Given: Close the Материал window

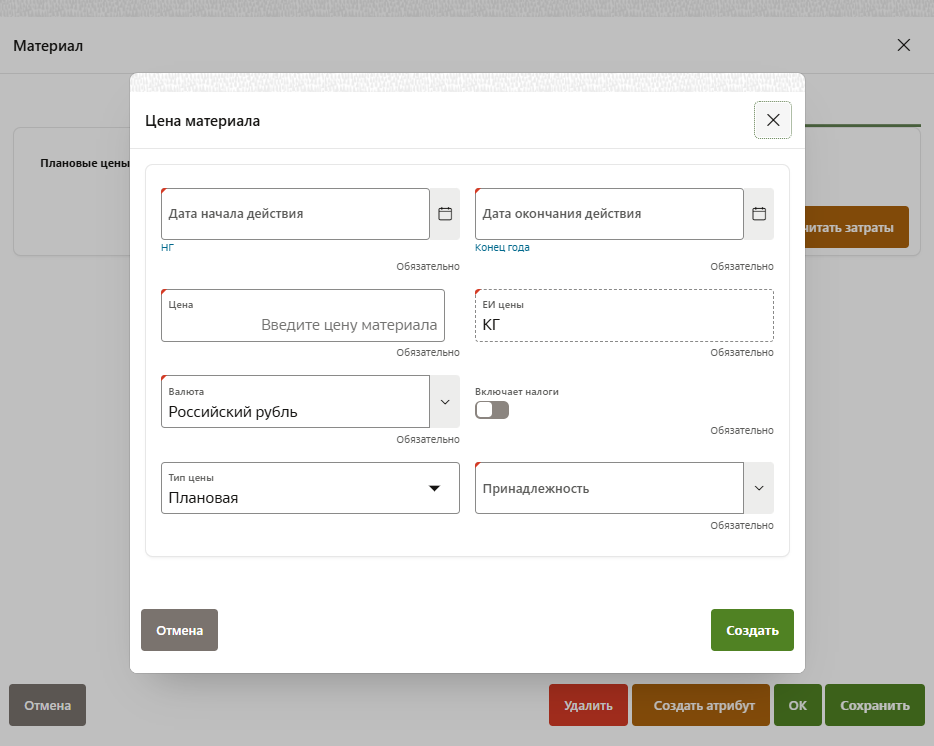Looking at the screenshot, I should [x=904, y=45].
